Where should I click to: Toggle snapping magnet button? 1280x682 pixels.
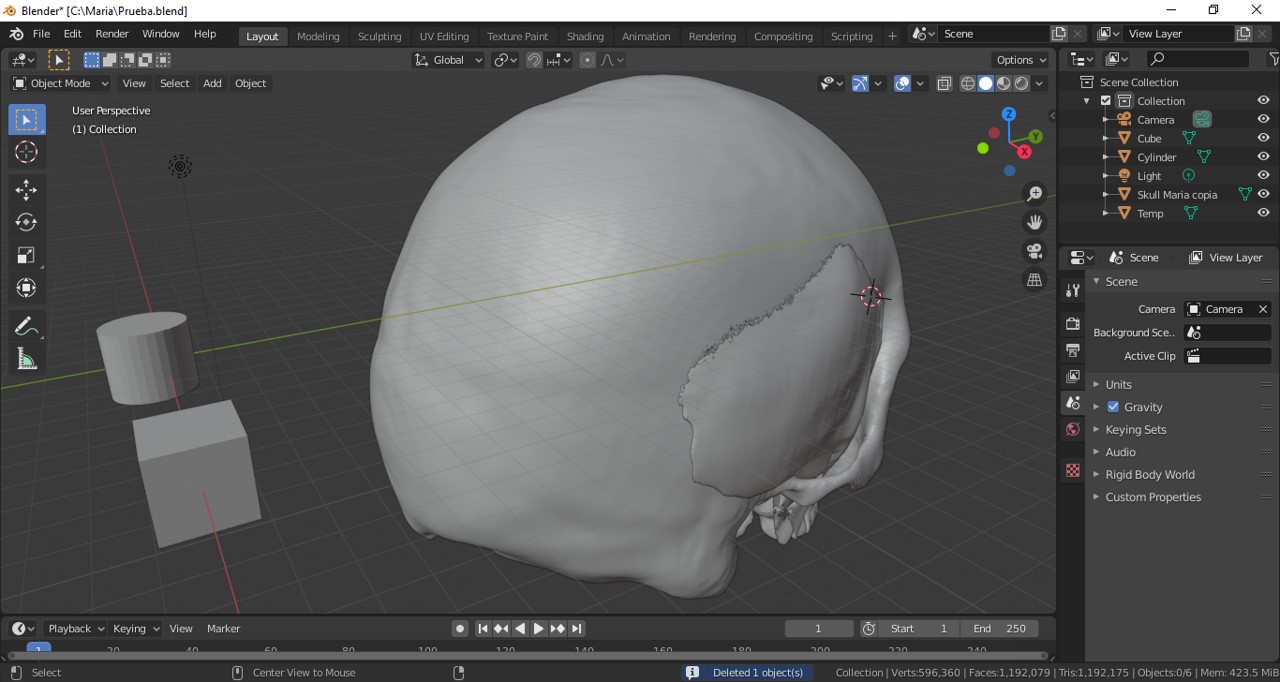pos(534,60)
